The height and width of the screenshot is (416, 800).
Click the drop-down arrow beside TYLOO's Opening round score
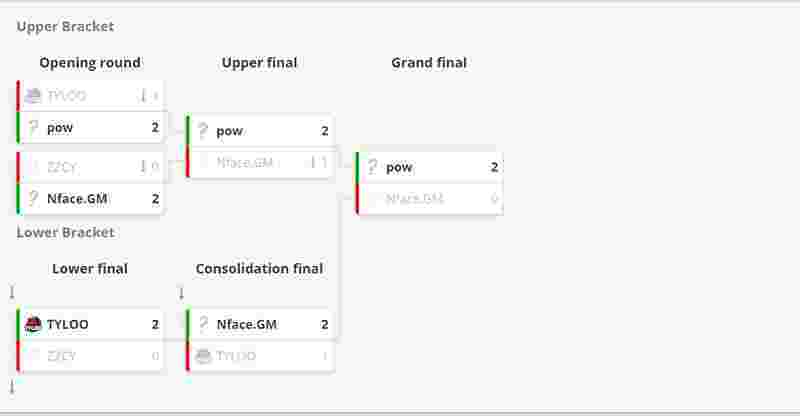(143, 96)
